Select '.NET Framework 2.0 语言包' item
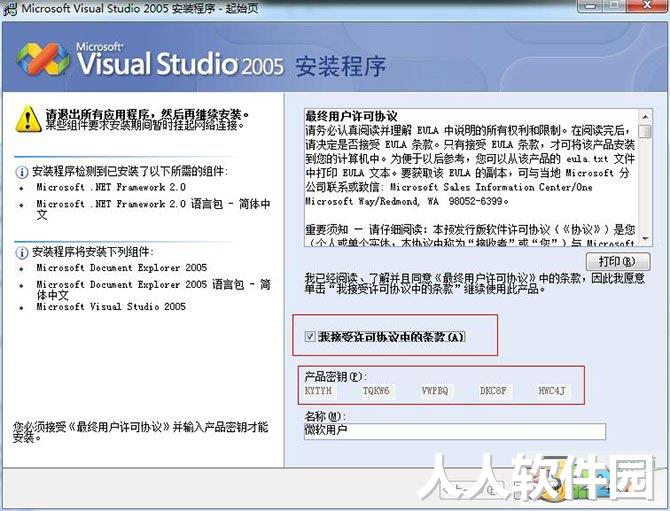Viewport: 670px width, 511px height. (x=153, y=209)
